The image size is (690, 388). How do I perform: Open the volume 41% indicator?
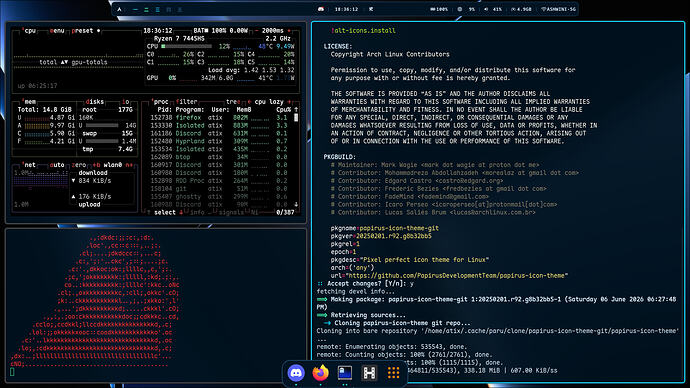pyautogui.click(x=493, y=9)
